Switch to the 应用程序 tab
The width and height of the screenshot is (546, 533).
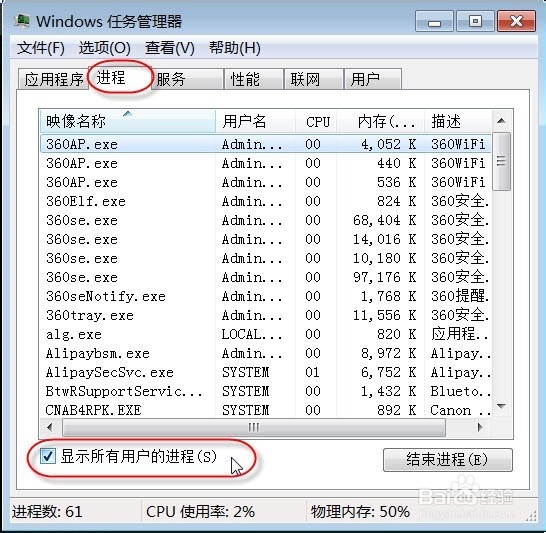tap(53, 79)
